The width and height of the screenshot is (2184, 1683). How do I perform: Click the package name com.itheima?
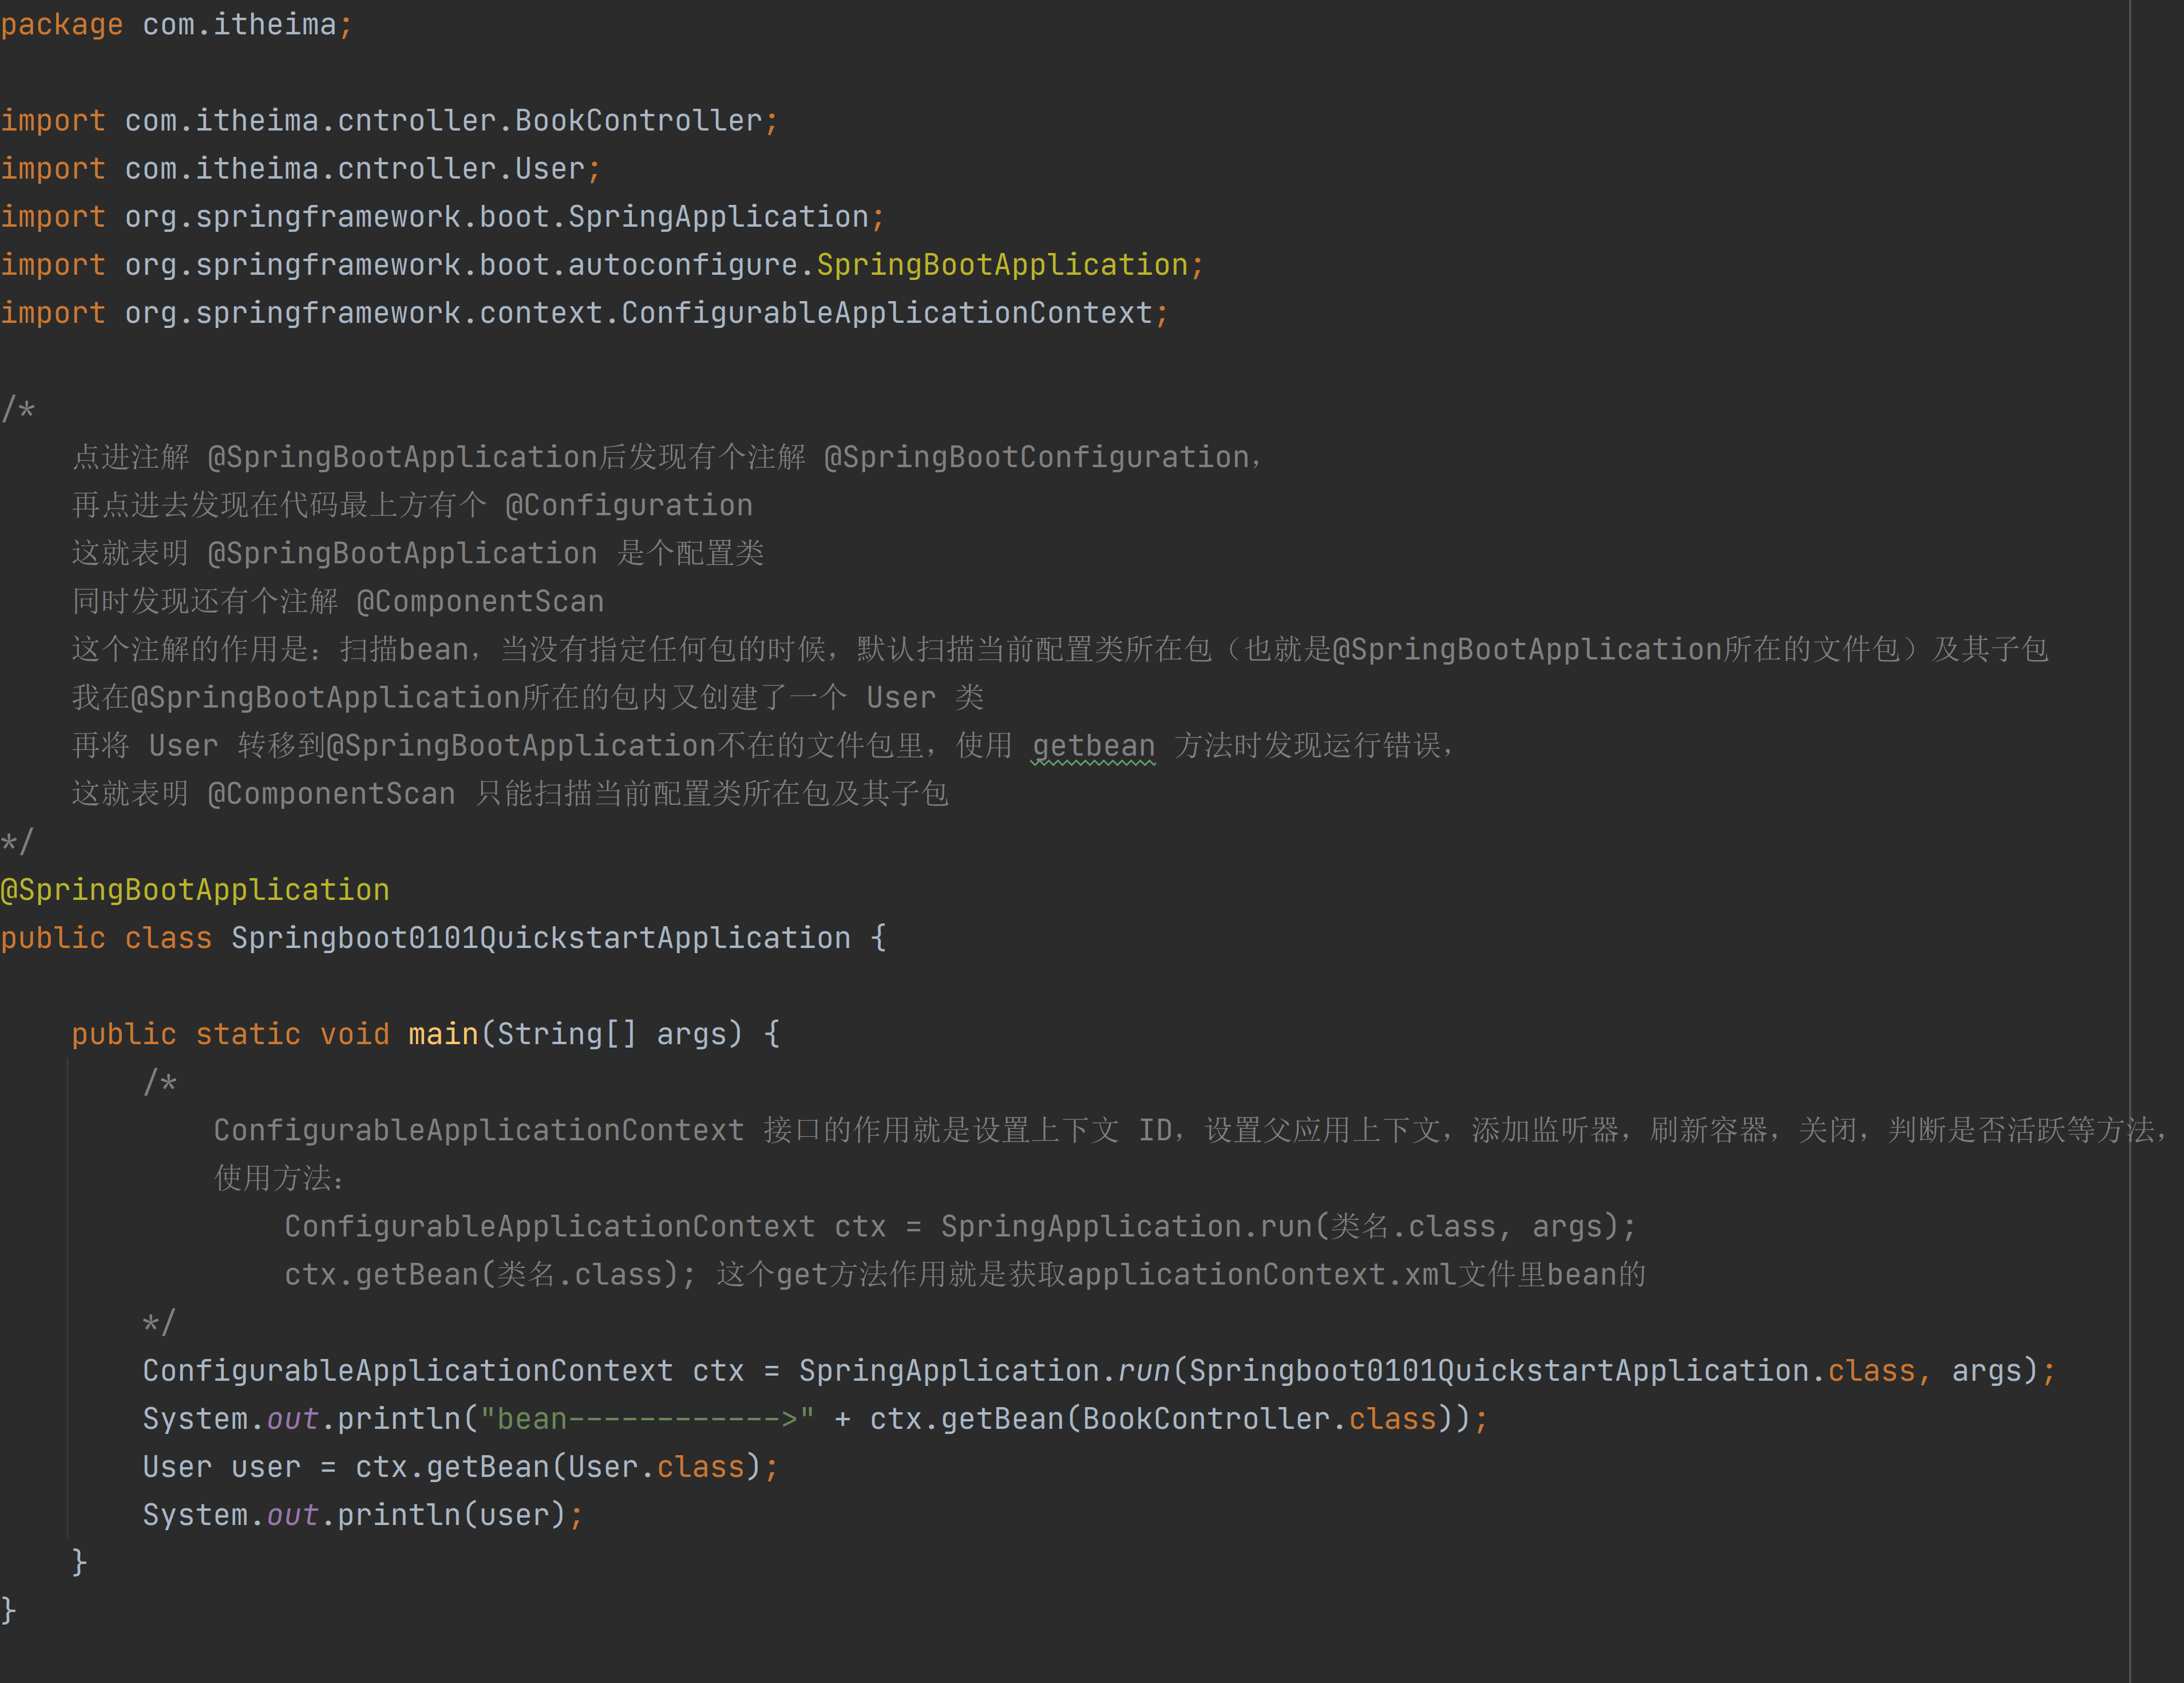(x=240, y=24)
